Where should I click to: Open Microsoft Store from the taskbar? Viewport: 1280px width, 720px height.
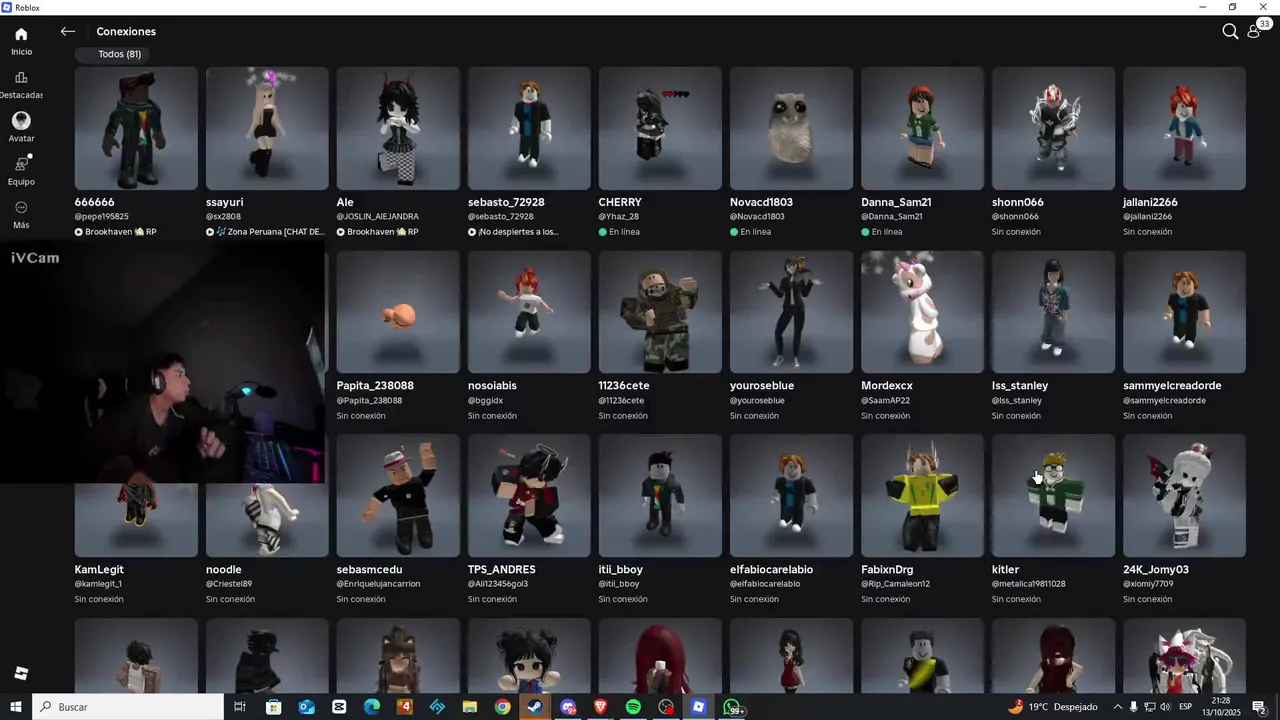point(273,707)
